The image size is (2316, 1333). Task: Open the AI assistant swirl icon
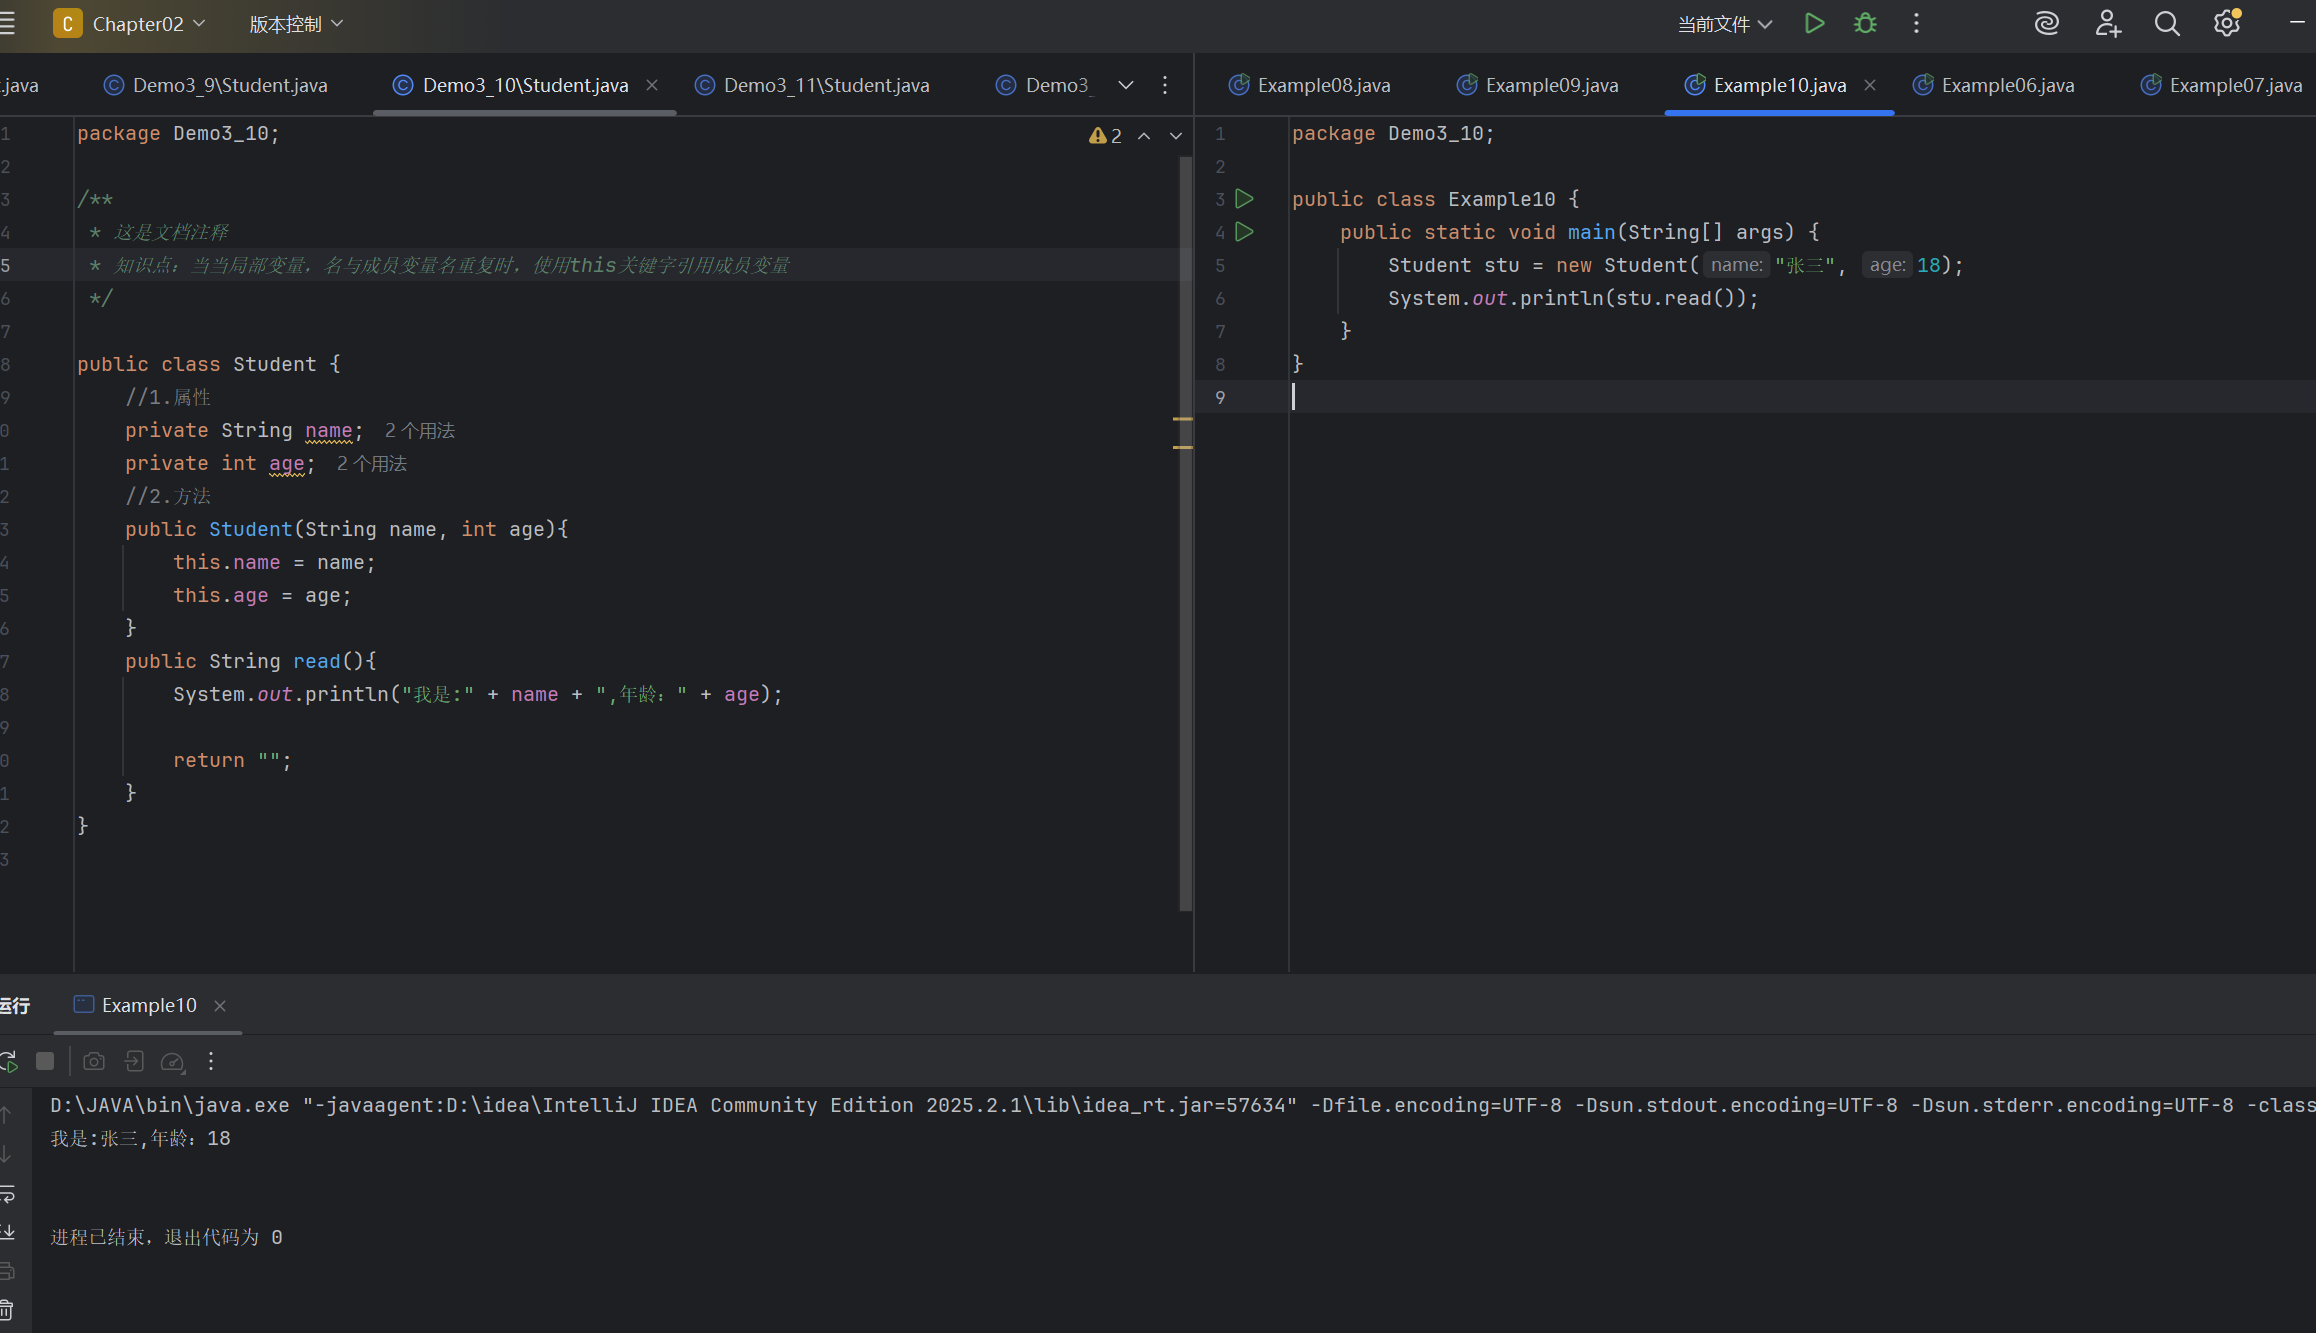(2047, 23)
